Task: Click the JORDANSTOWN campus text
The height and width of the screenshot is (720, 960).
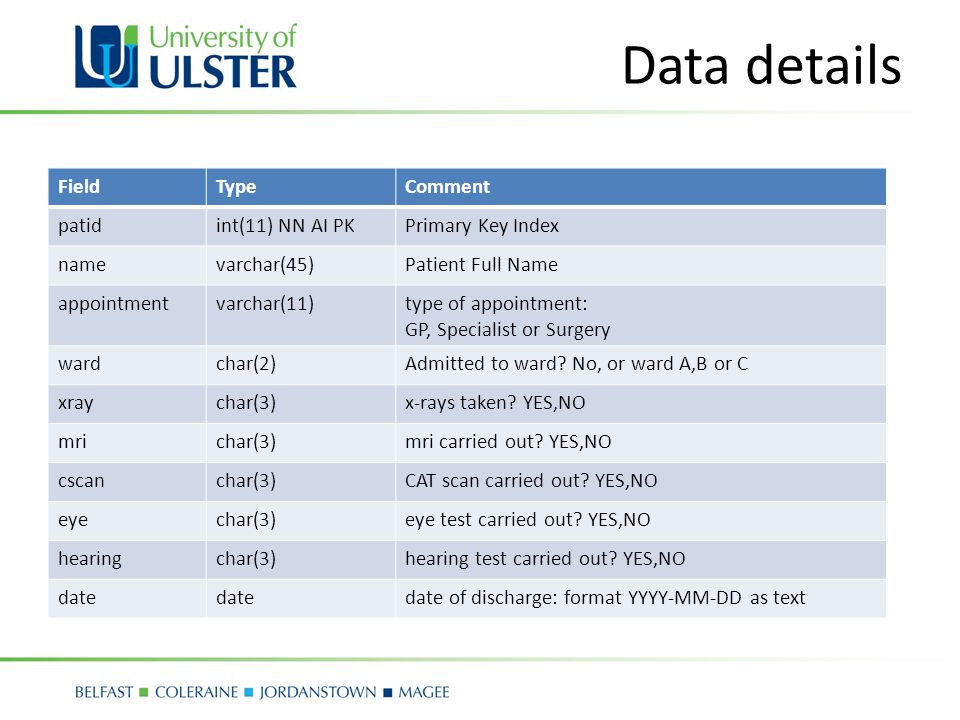Action: (x=318, y=692)
